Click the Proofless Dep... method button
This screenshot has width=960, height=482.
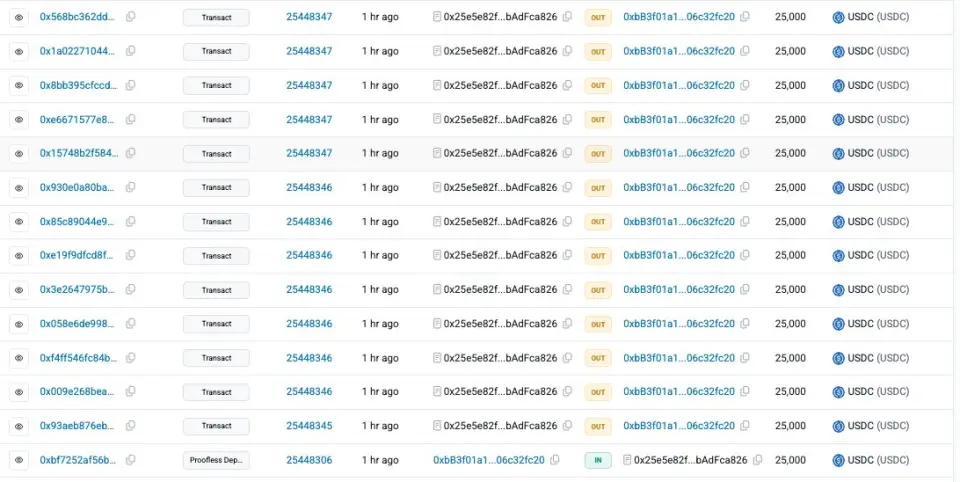point(216,460)
